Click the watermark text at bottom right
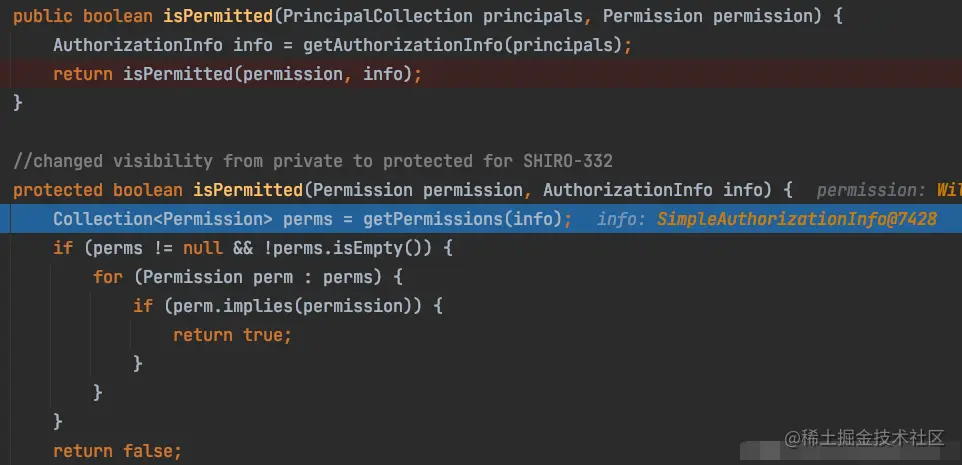The image size is (962, 465). [x=865, y=437]
